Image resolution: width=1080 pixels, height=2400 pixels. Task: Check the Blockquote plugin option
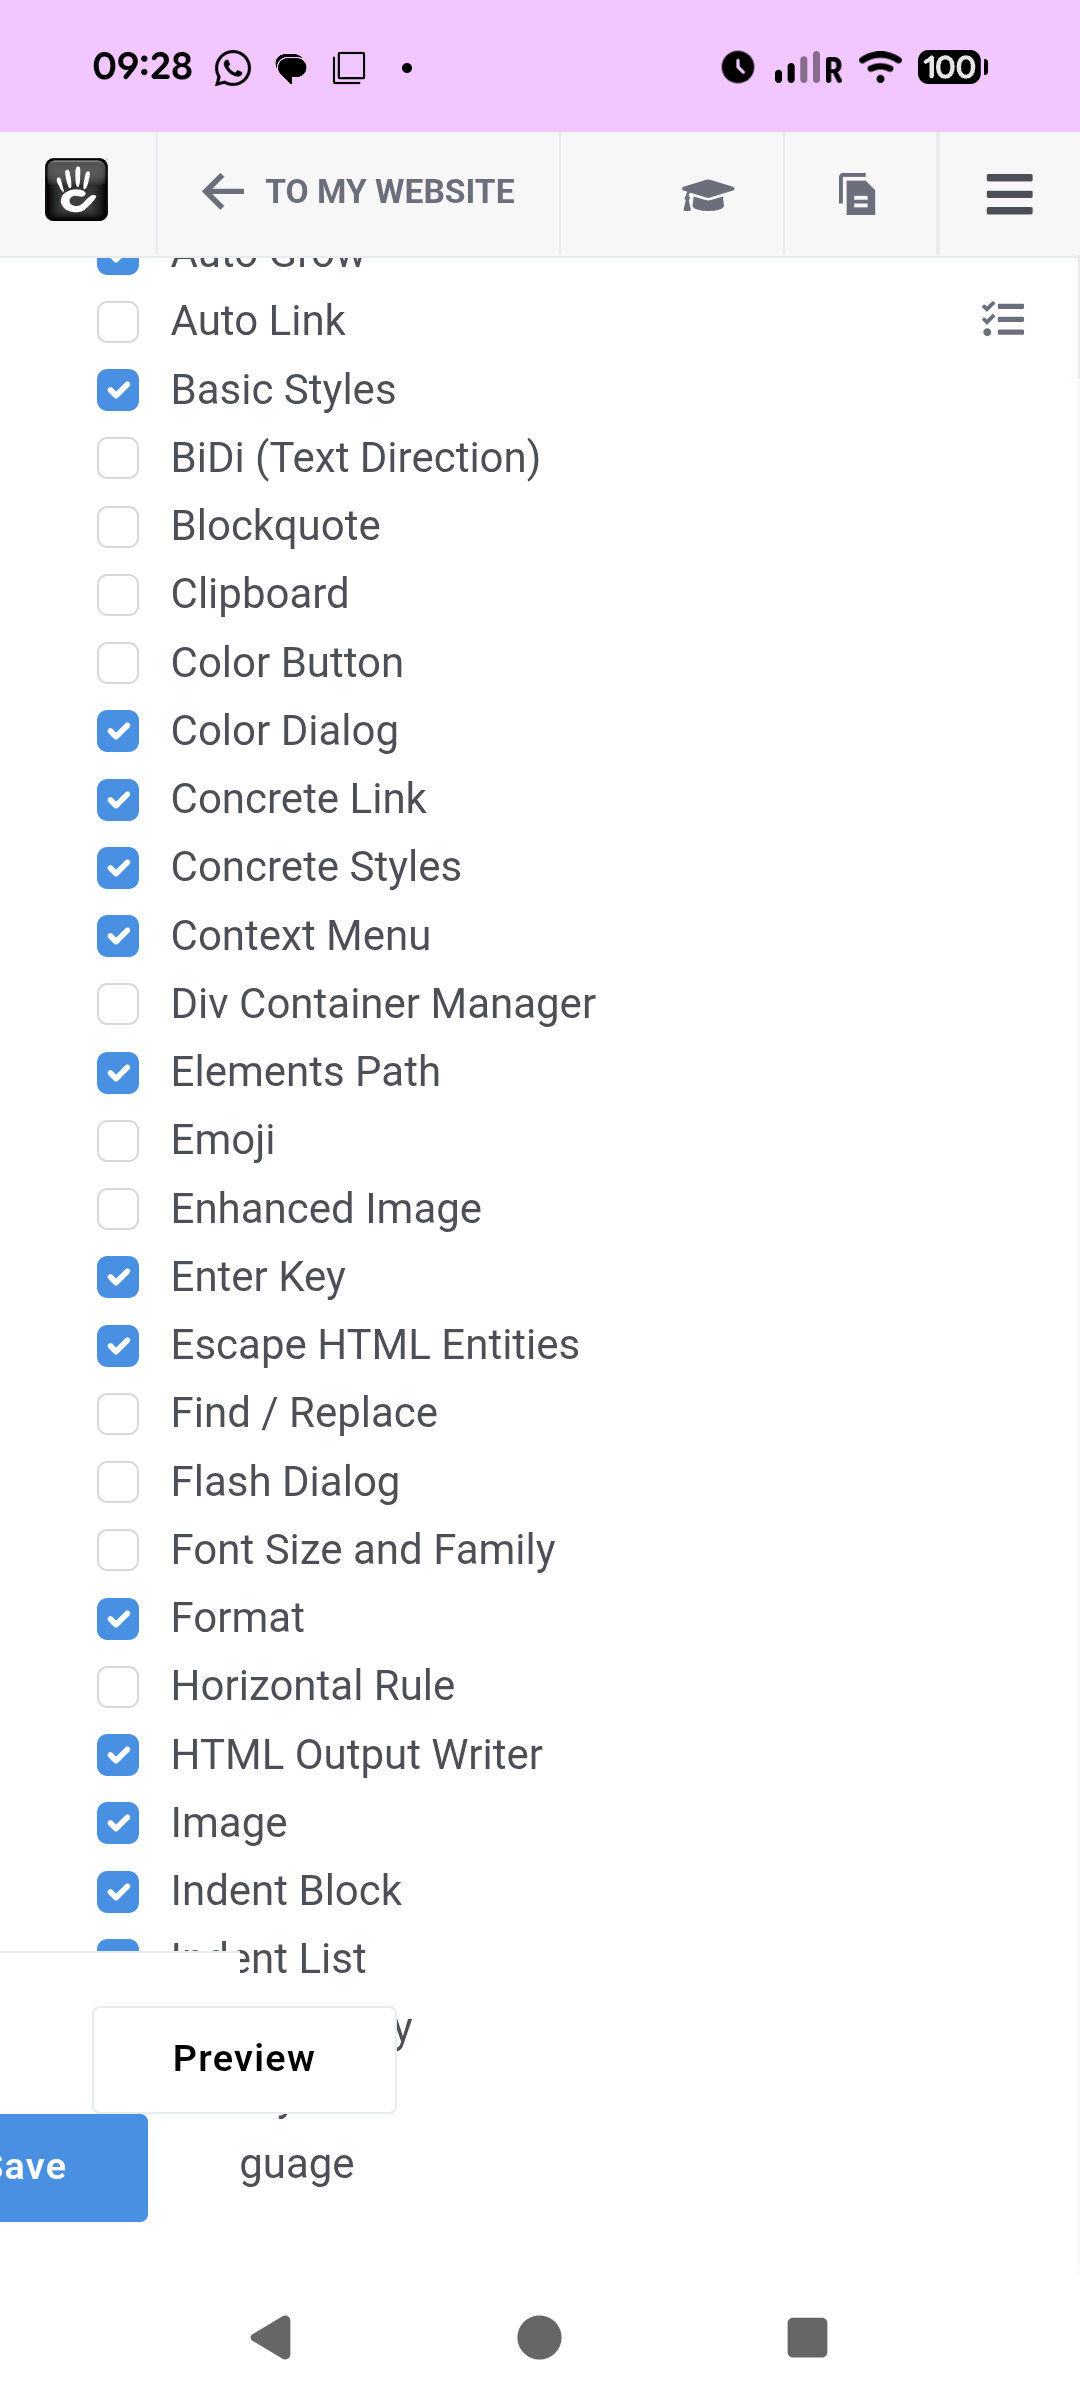point(118,527)
